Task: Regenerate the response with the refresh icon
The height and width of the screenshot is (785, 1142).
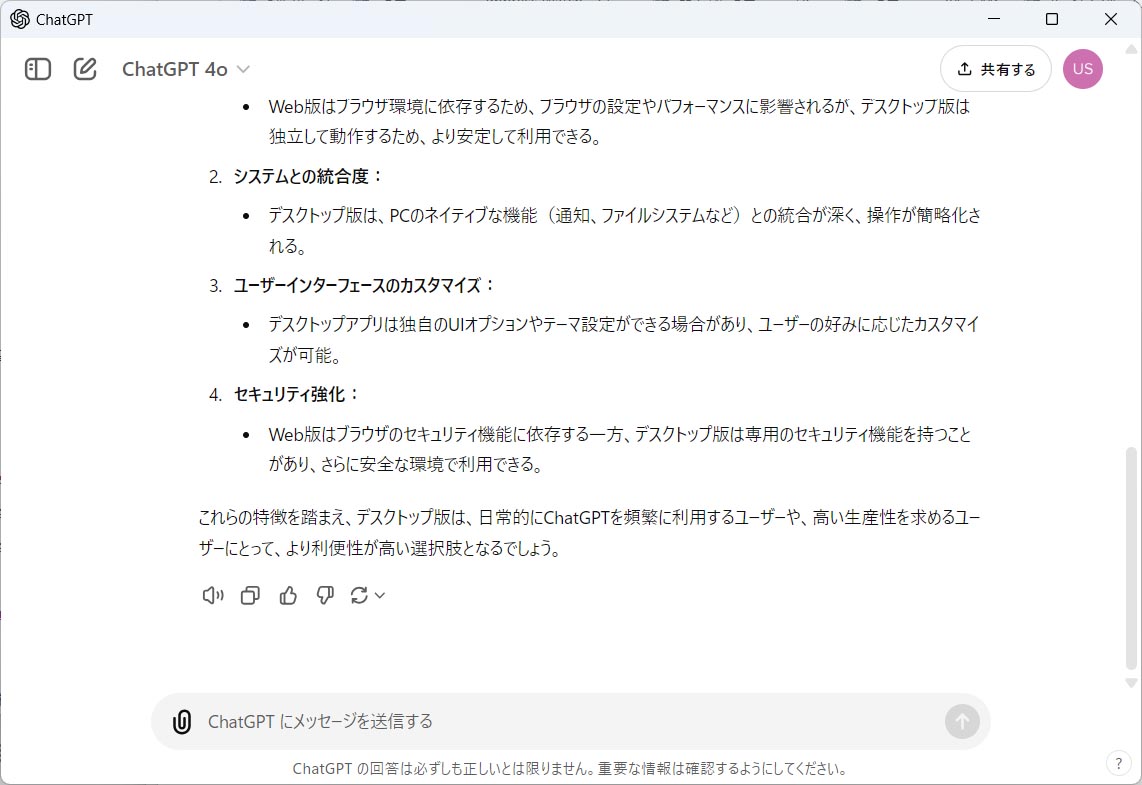Action: (359, 596)
